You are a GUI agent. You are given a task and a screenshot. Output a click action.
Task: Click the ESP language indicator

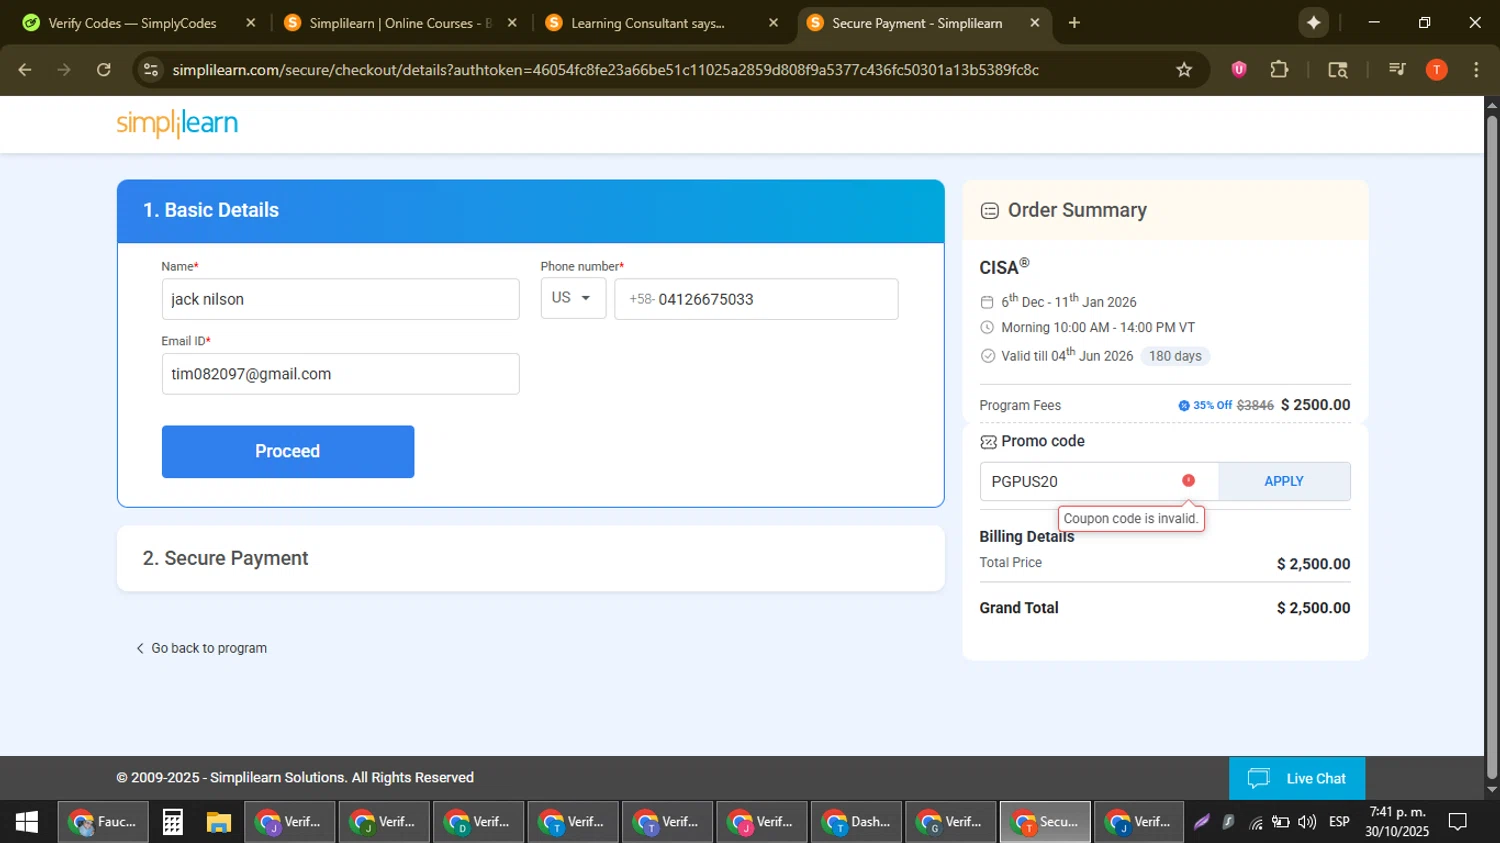tap(1339, 822)
